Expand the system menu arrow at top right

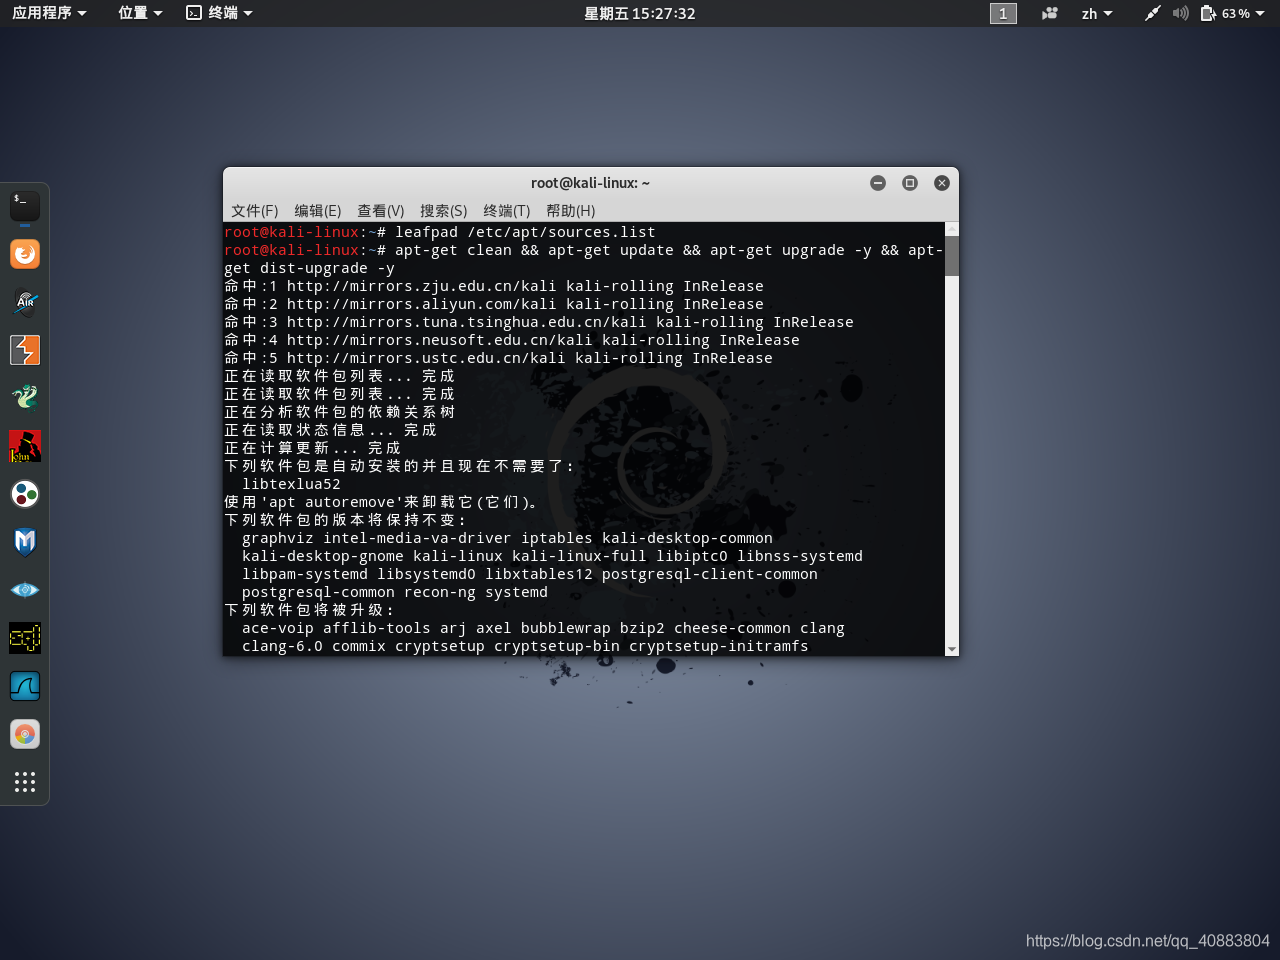click(x=1260, y=13)
